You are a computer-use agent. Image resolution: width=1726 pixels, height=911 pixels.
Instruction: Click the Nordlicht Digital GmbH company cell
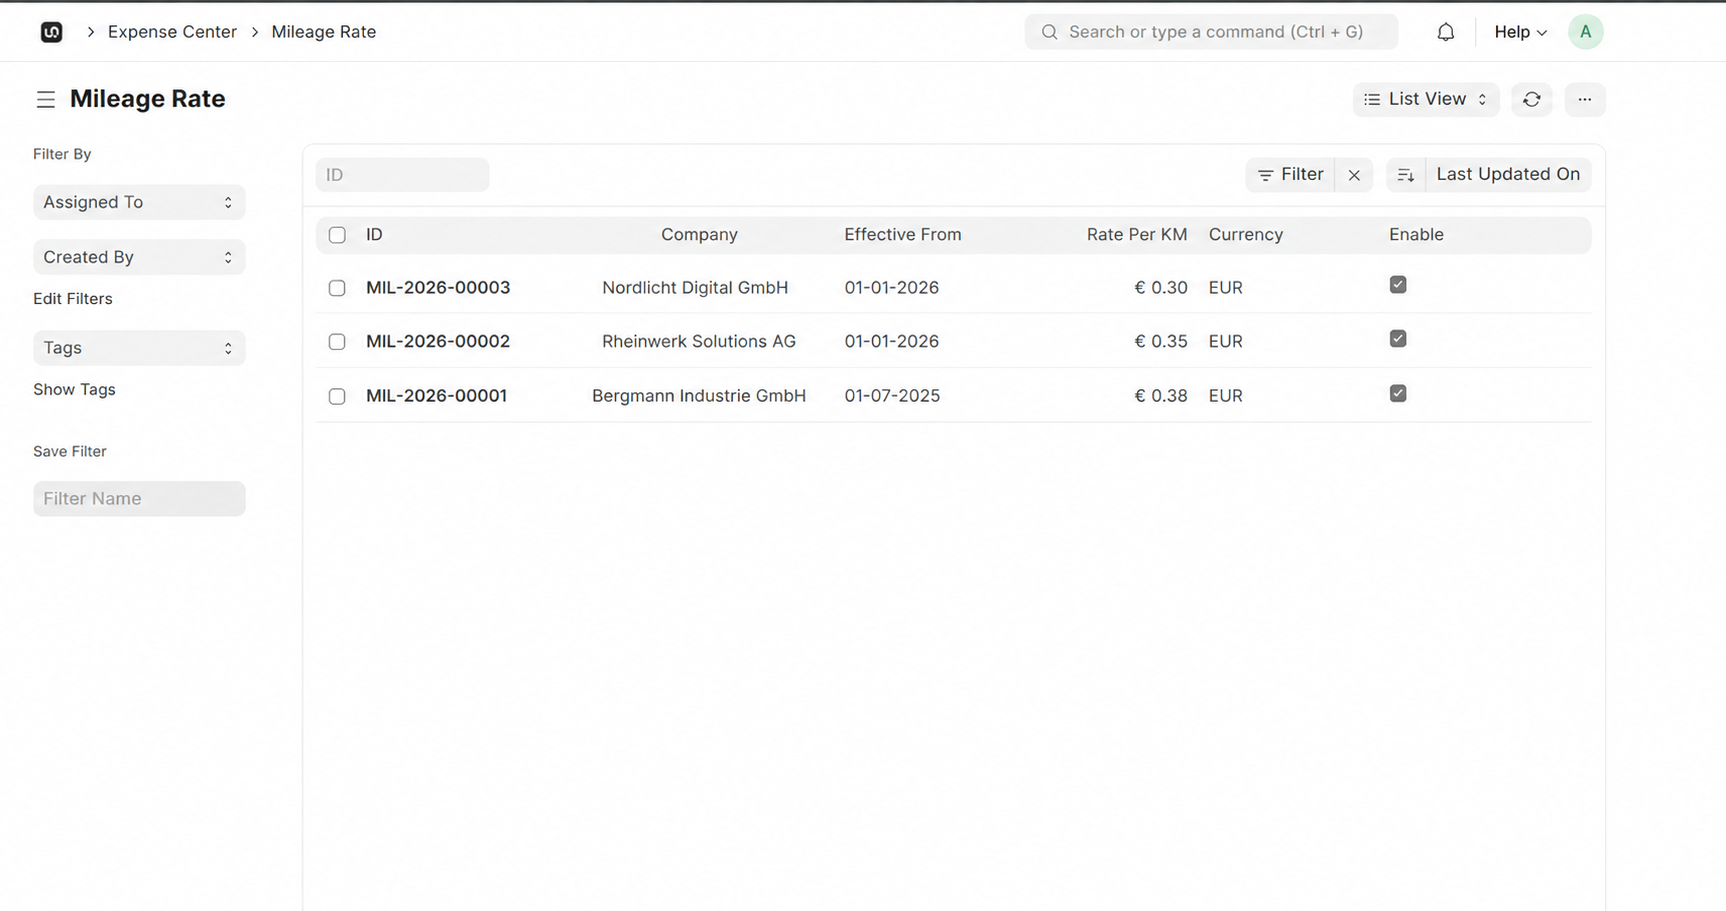click(x=695, y=288)
